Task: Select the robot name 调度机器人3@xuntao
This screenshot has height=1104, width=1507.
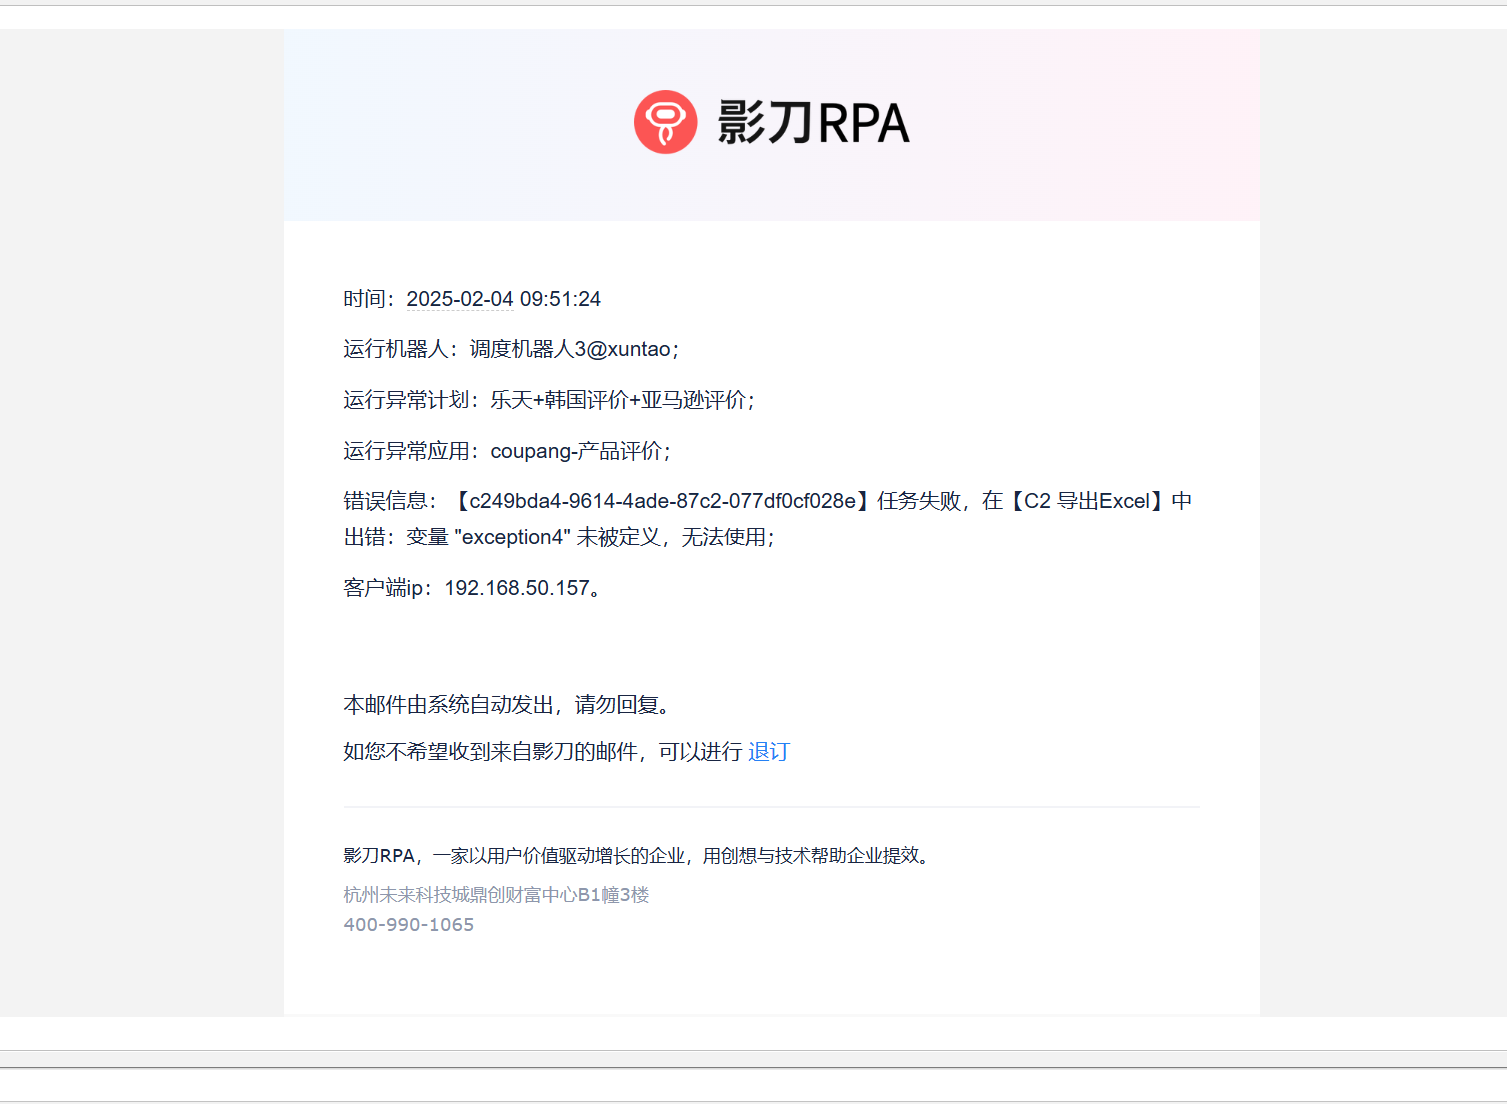Action: click(x=570, y=349)
